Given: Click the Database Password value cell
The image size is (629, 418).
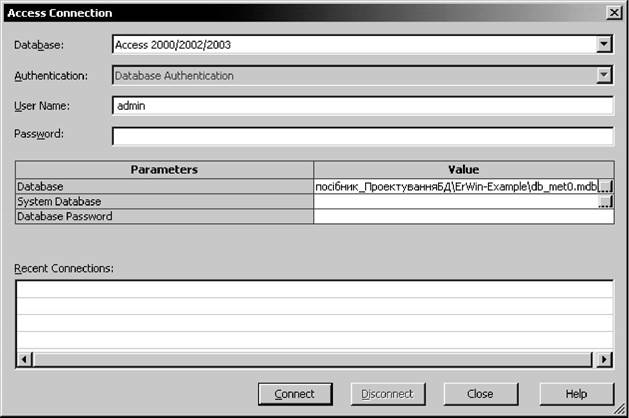Looking at the screenshot, I should click(x=463, y=216).
